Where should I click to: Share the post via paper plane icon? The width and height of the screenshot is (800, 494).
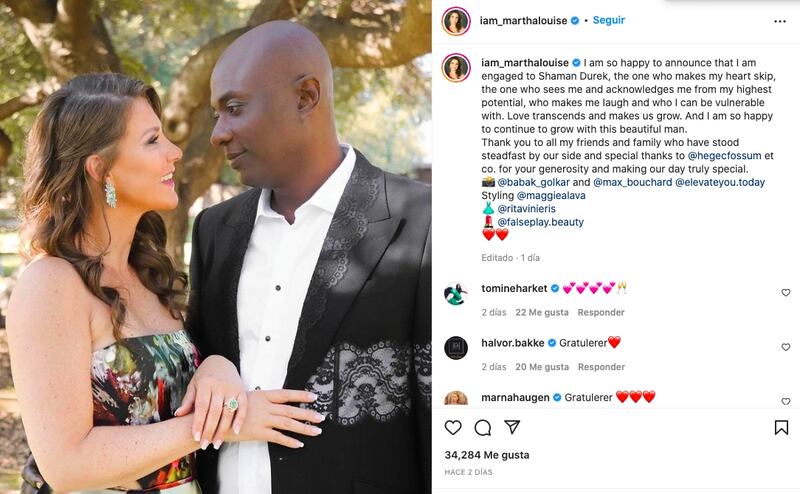pos(512,427)
